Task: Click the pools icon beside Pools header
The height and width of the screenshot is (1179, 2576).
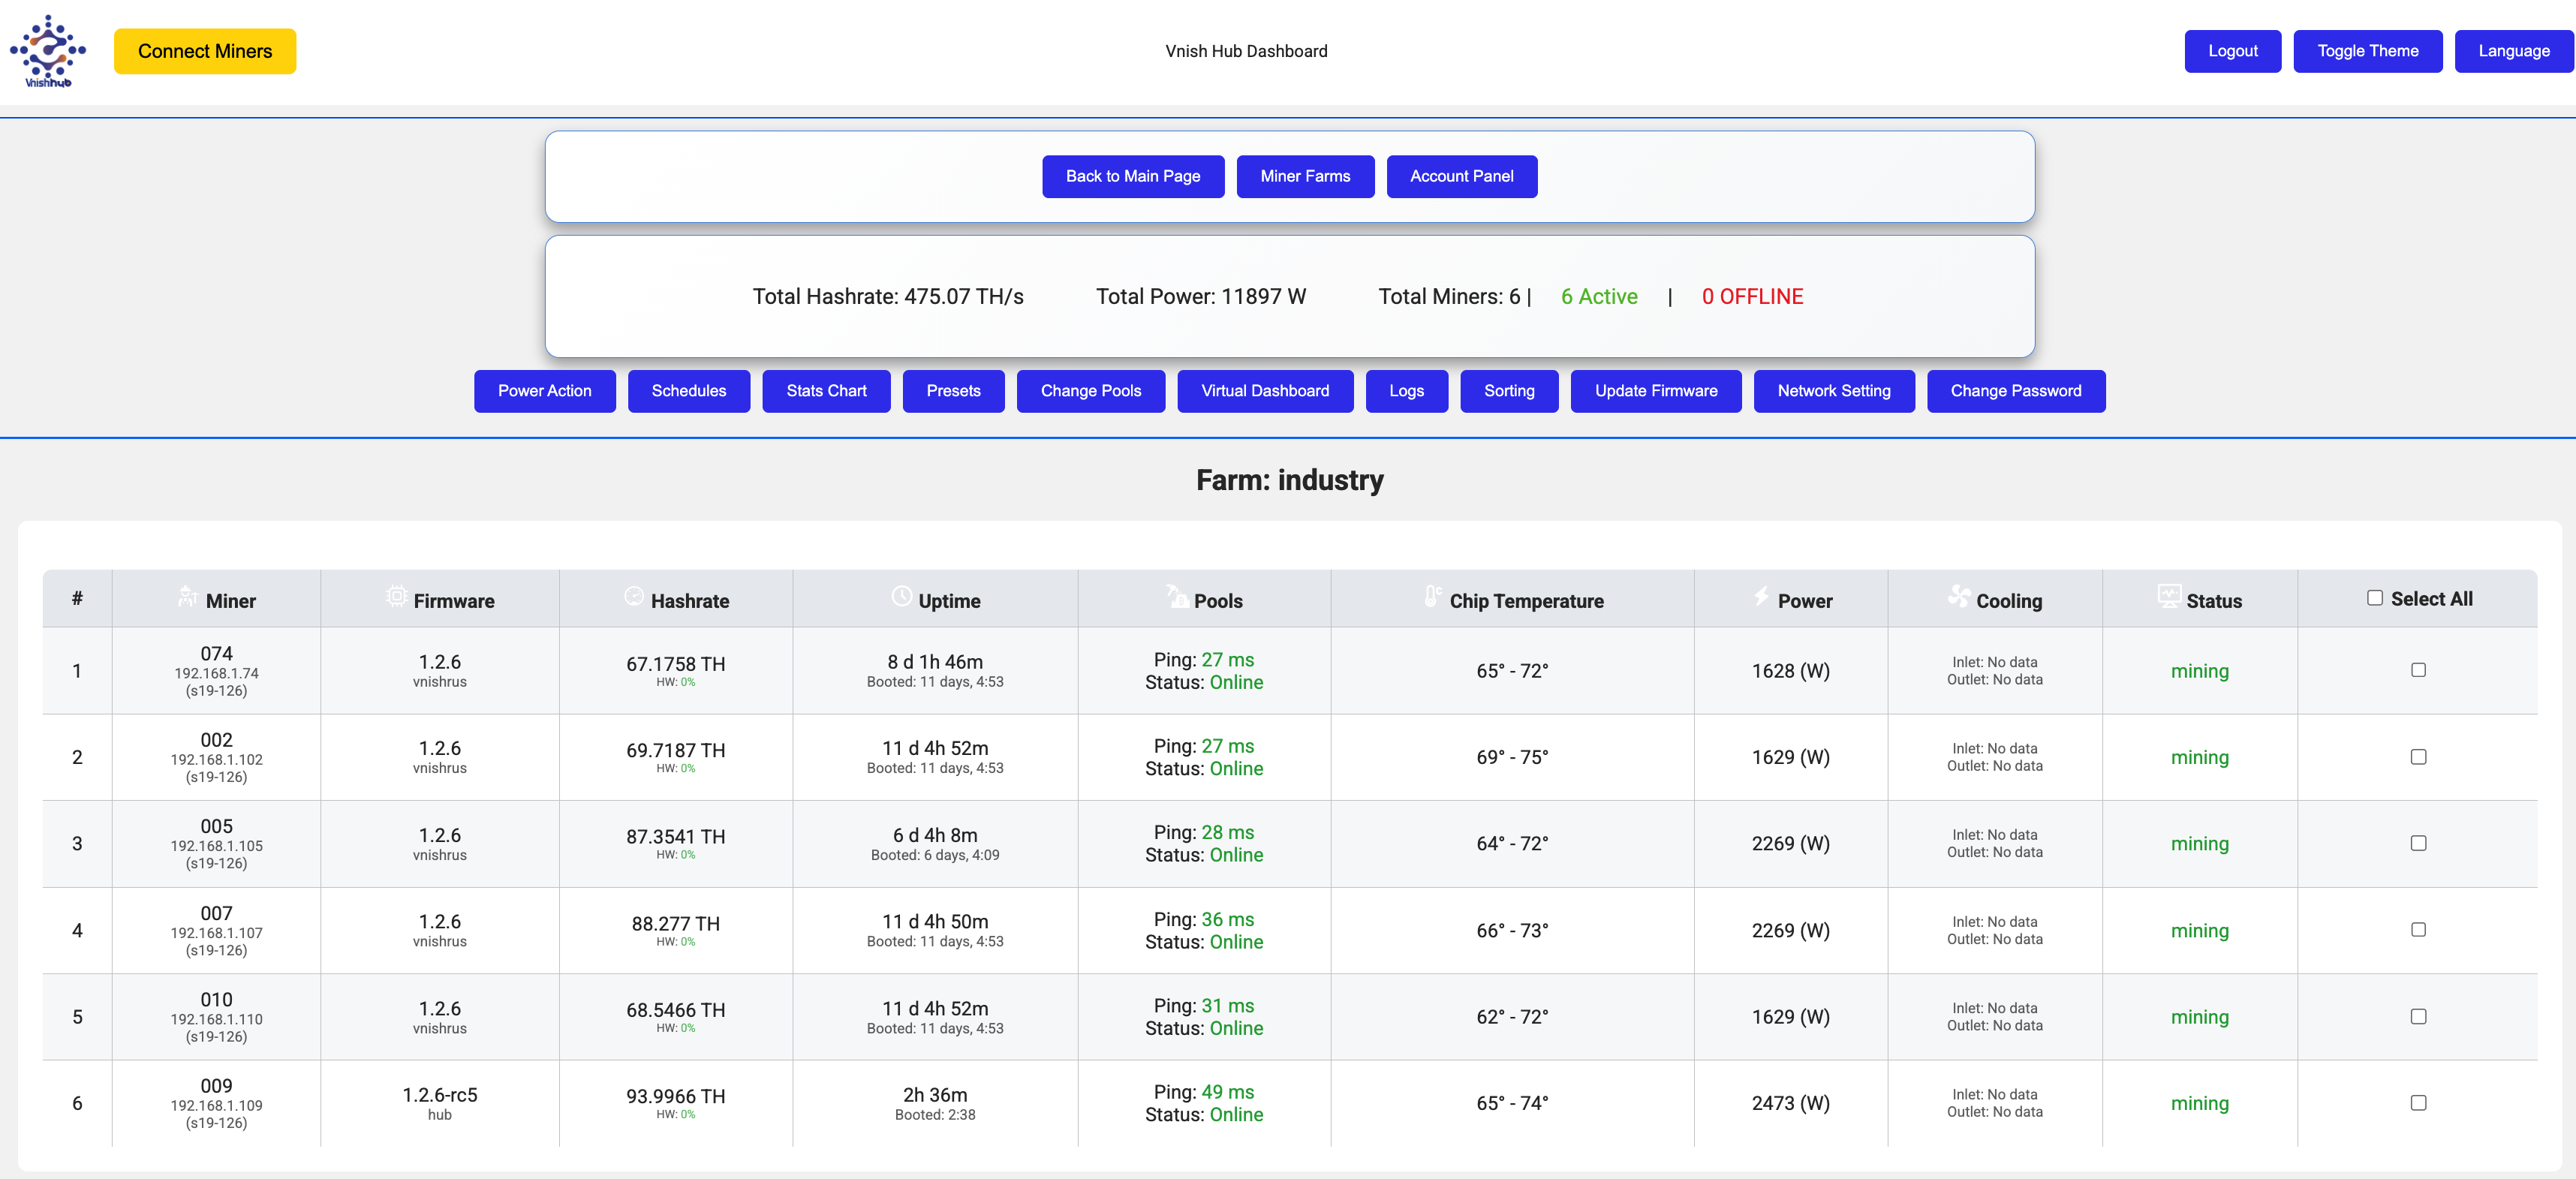Action: click(1177, 597)
